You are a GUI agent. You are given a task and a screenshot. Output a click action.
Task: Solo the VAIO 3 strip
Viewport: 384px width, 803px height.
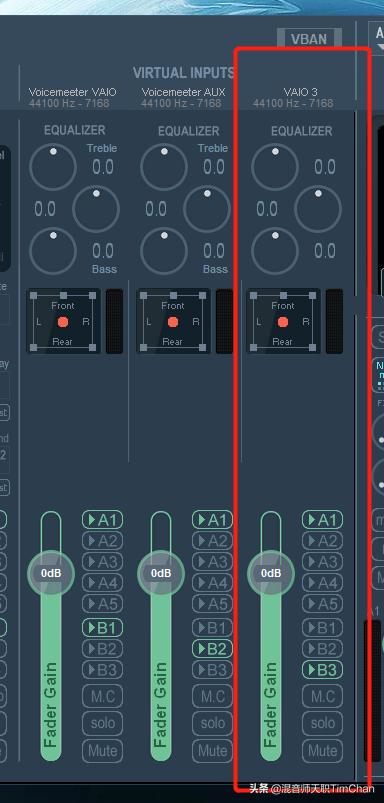point(323,724)
